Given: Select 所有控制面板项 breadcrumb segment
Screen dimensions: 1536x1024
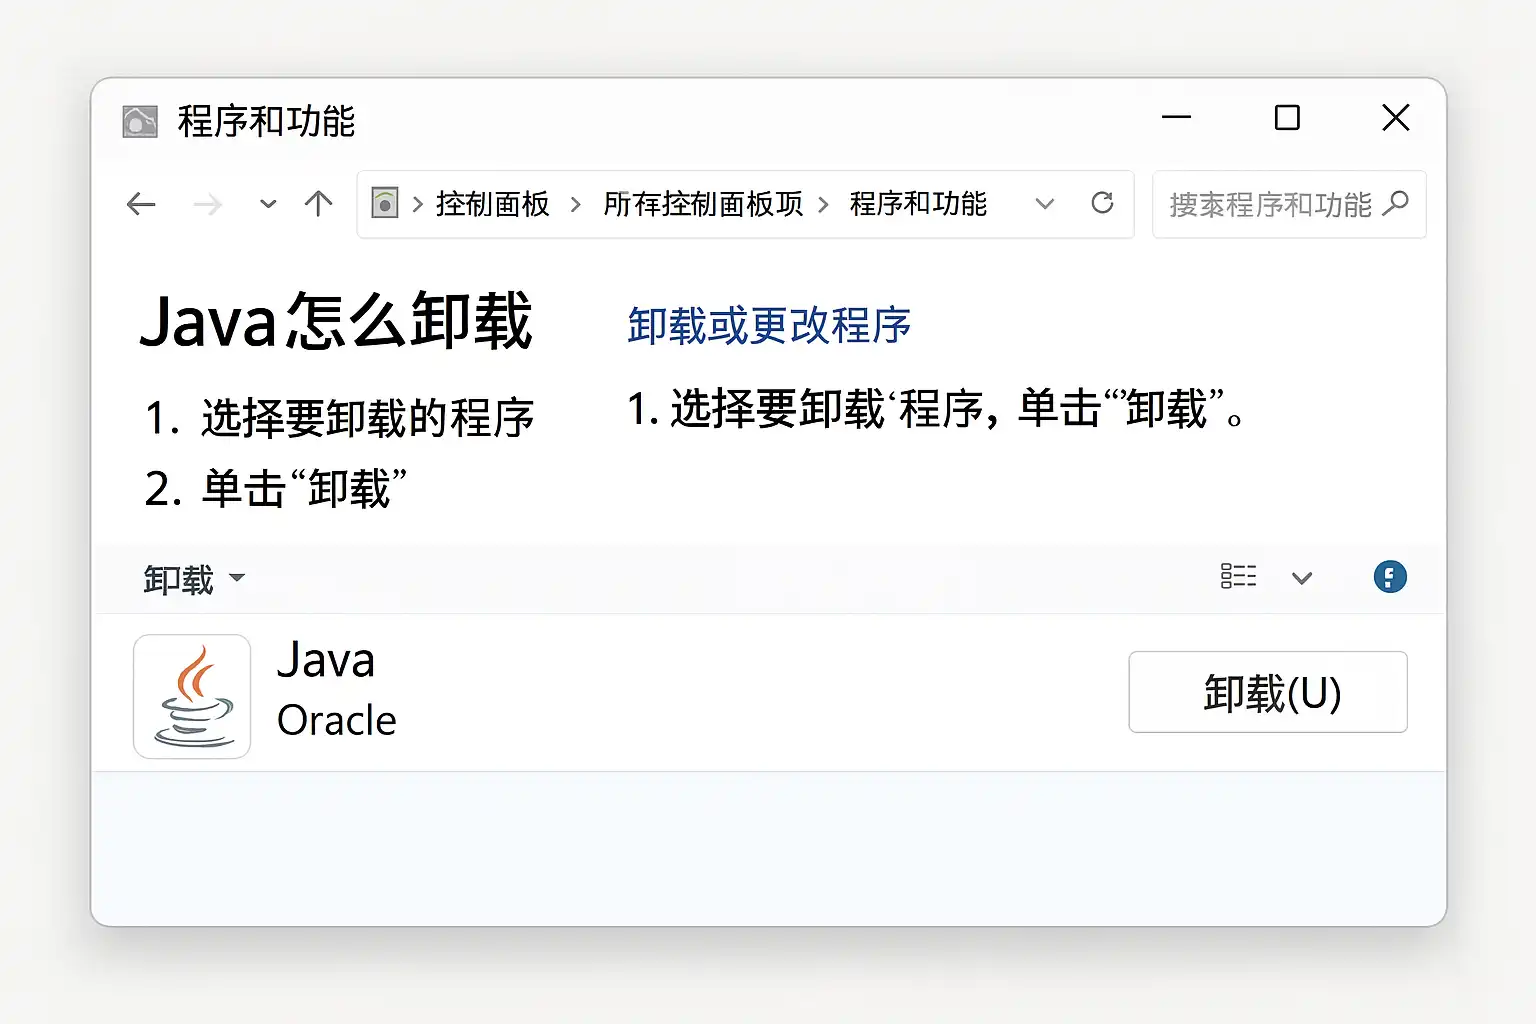Looking at the screenshot, I should (703, 204).
